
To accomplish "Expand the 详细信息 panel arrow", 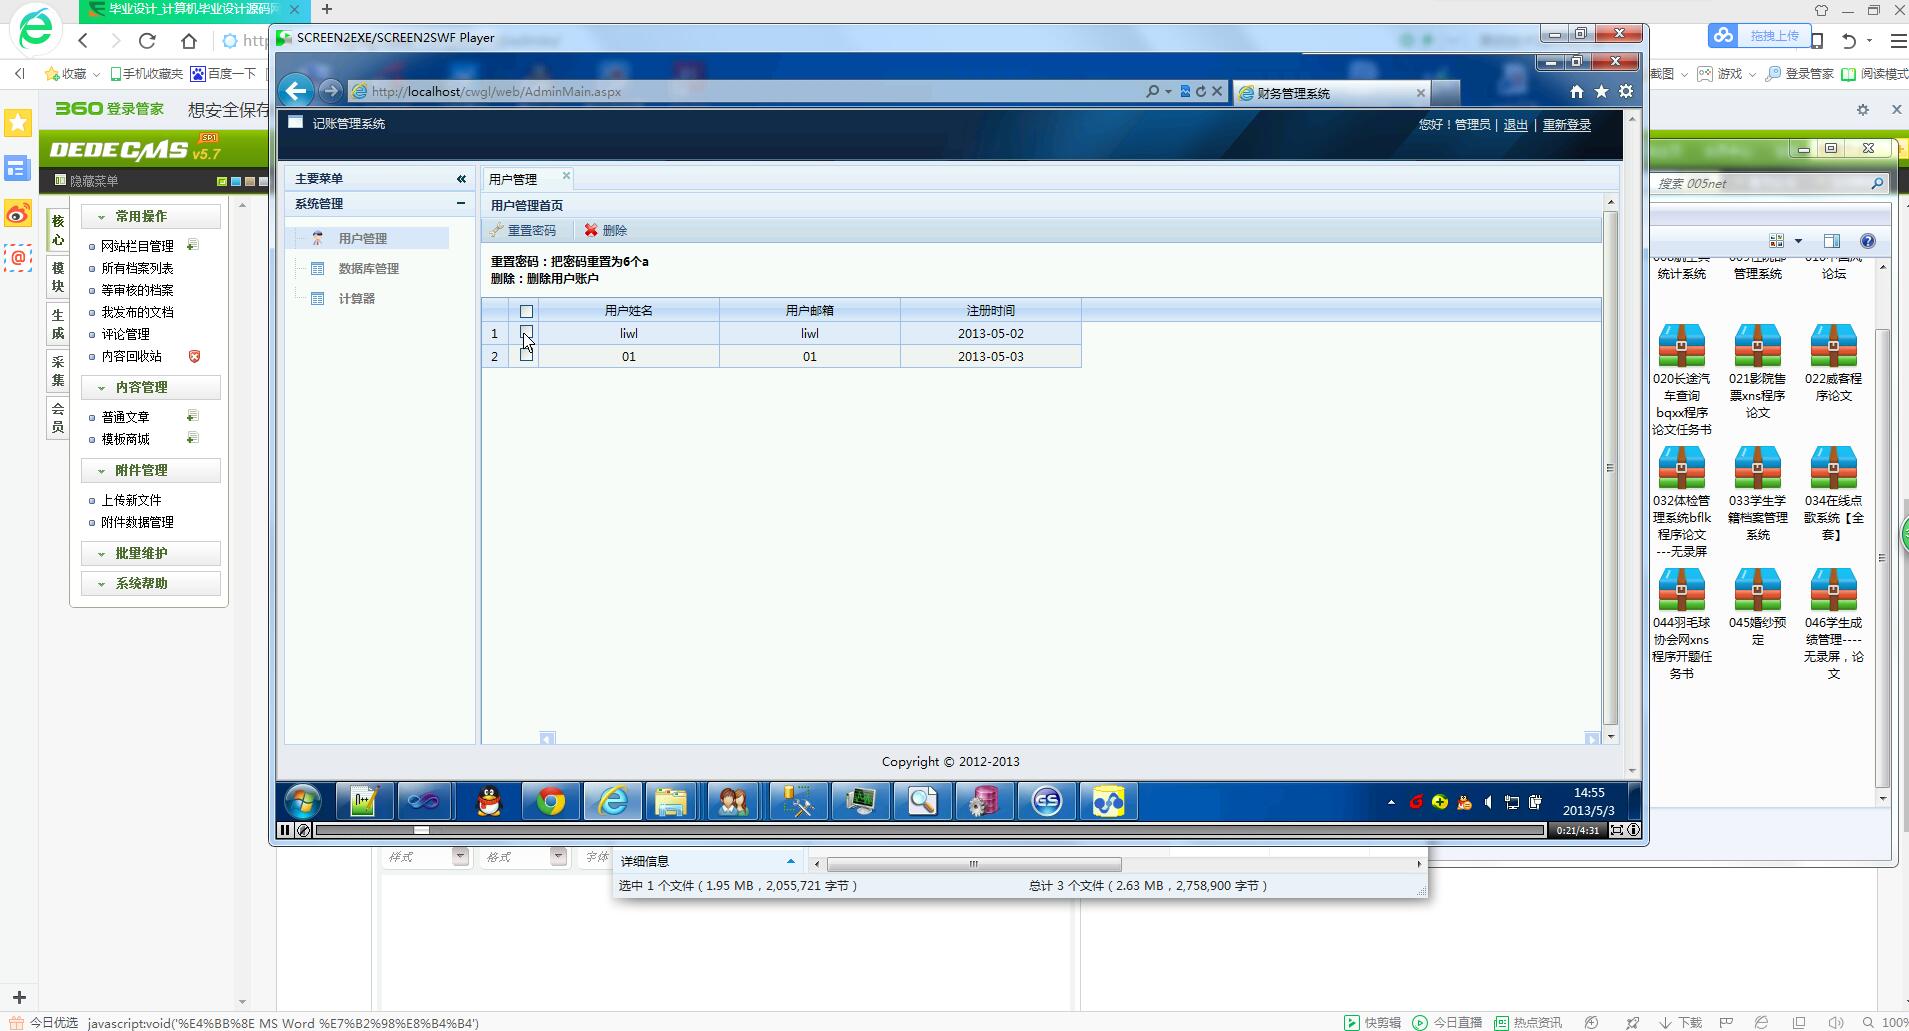I will click(790, 861).
